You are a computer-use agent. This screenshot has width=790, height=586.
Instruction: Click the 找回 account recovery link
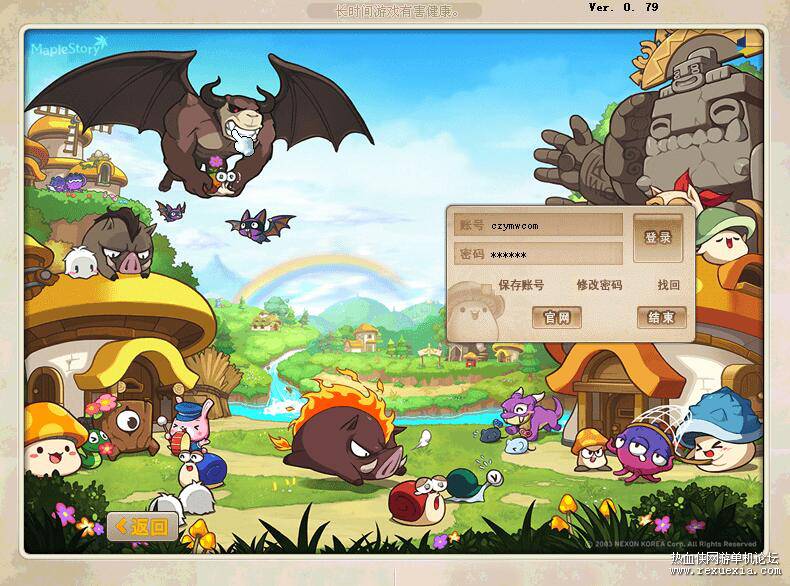point(669,285)
